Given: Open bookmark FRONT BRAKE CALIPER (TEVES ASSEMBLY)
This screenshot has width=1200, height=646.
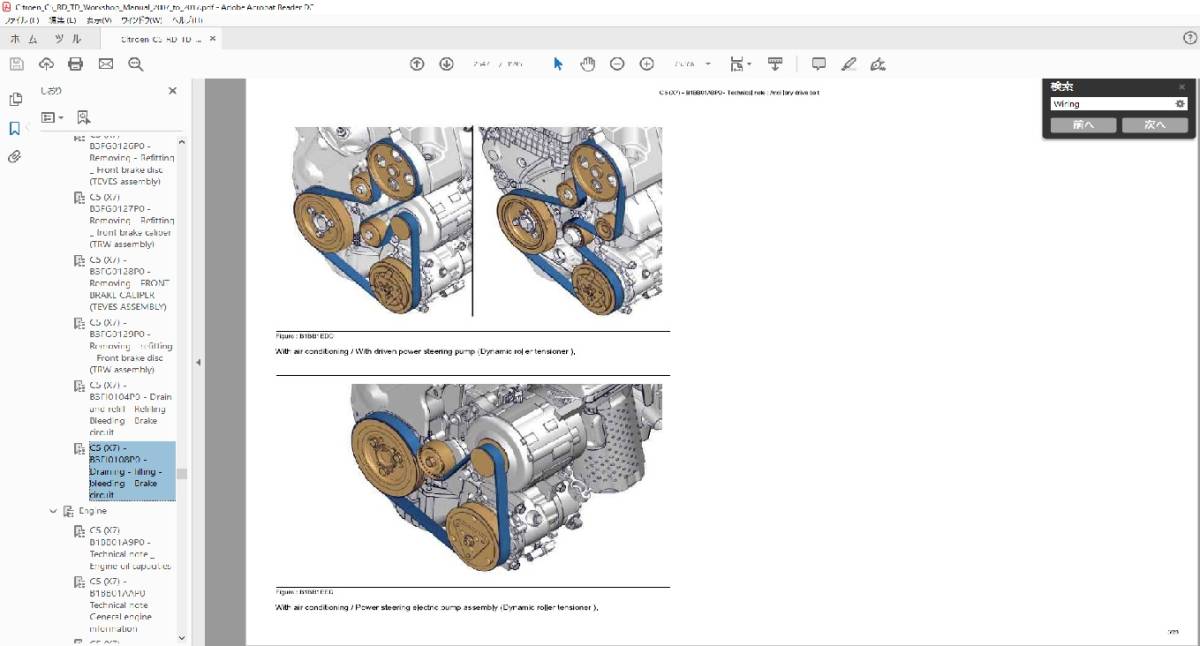Looking at the screenshot, I should coord(130,283).
